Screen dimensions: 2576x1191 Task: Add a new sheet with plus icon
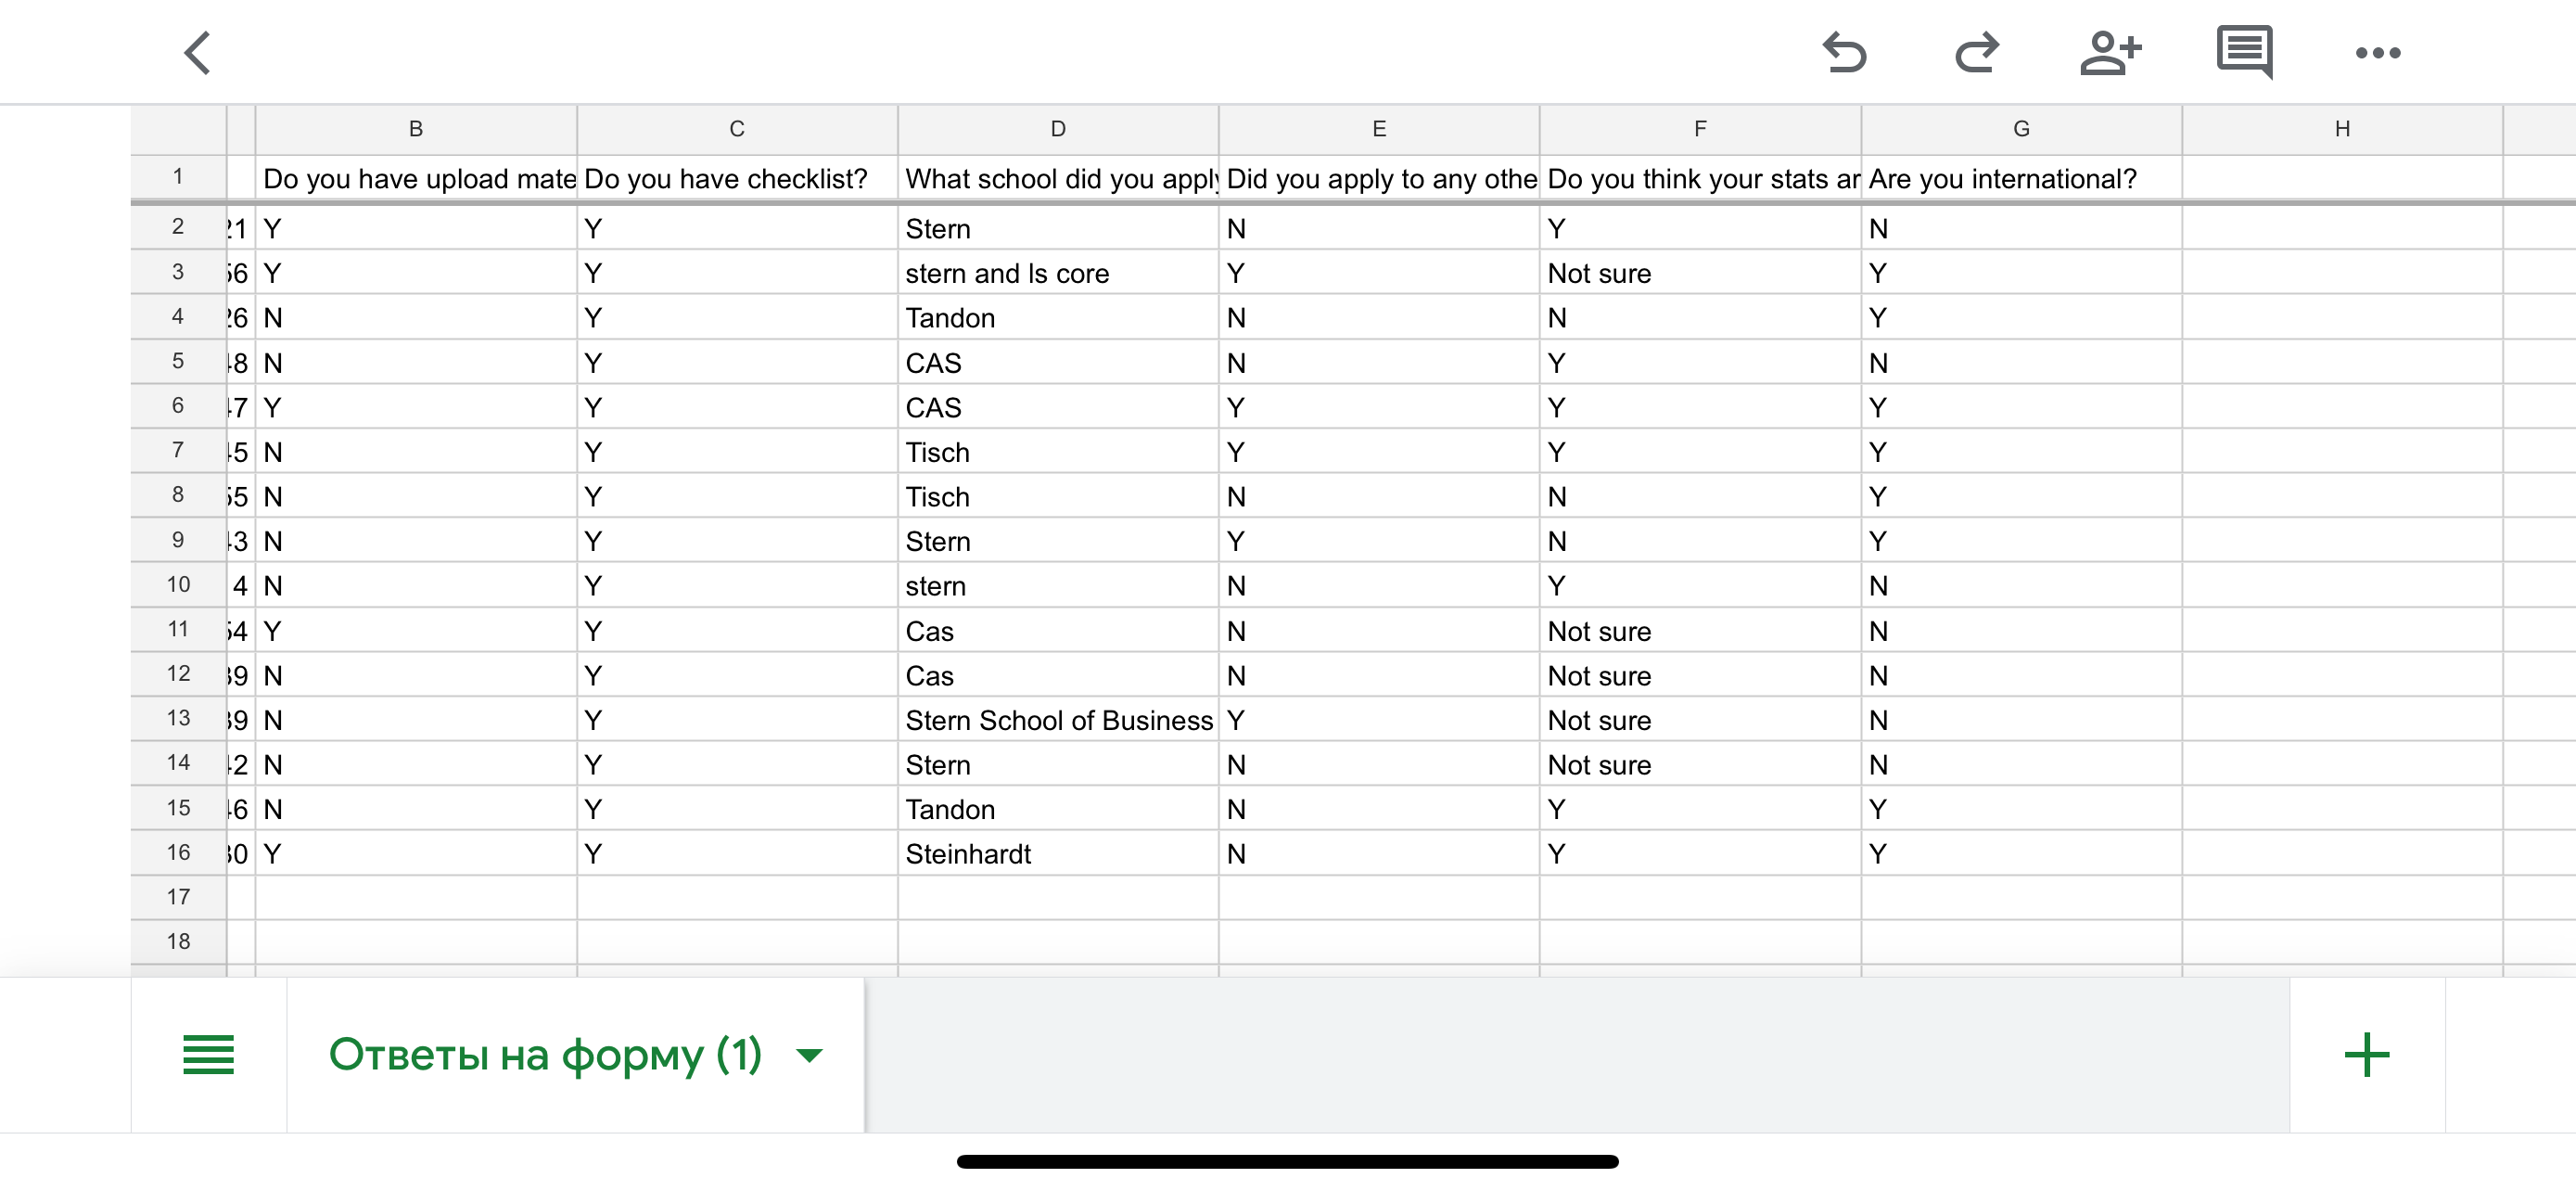click(x=2366, y=1055)
